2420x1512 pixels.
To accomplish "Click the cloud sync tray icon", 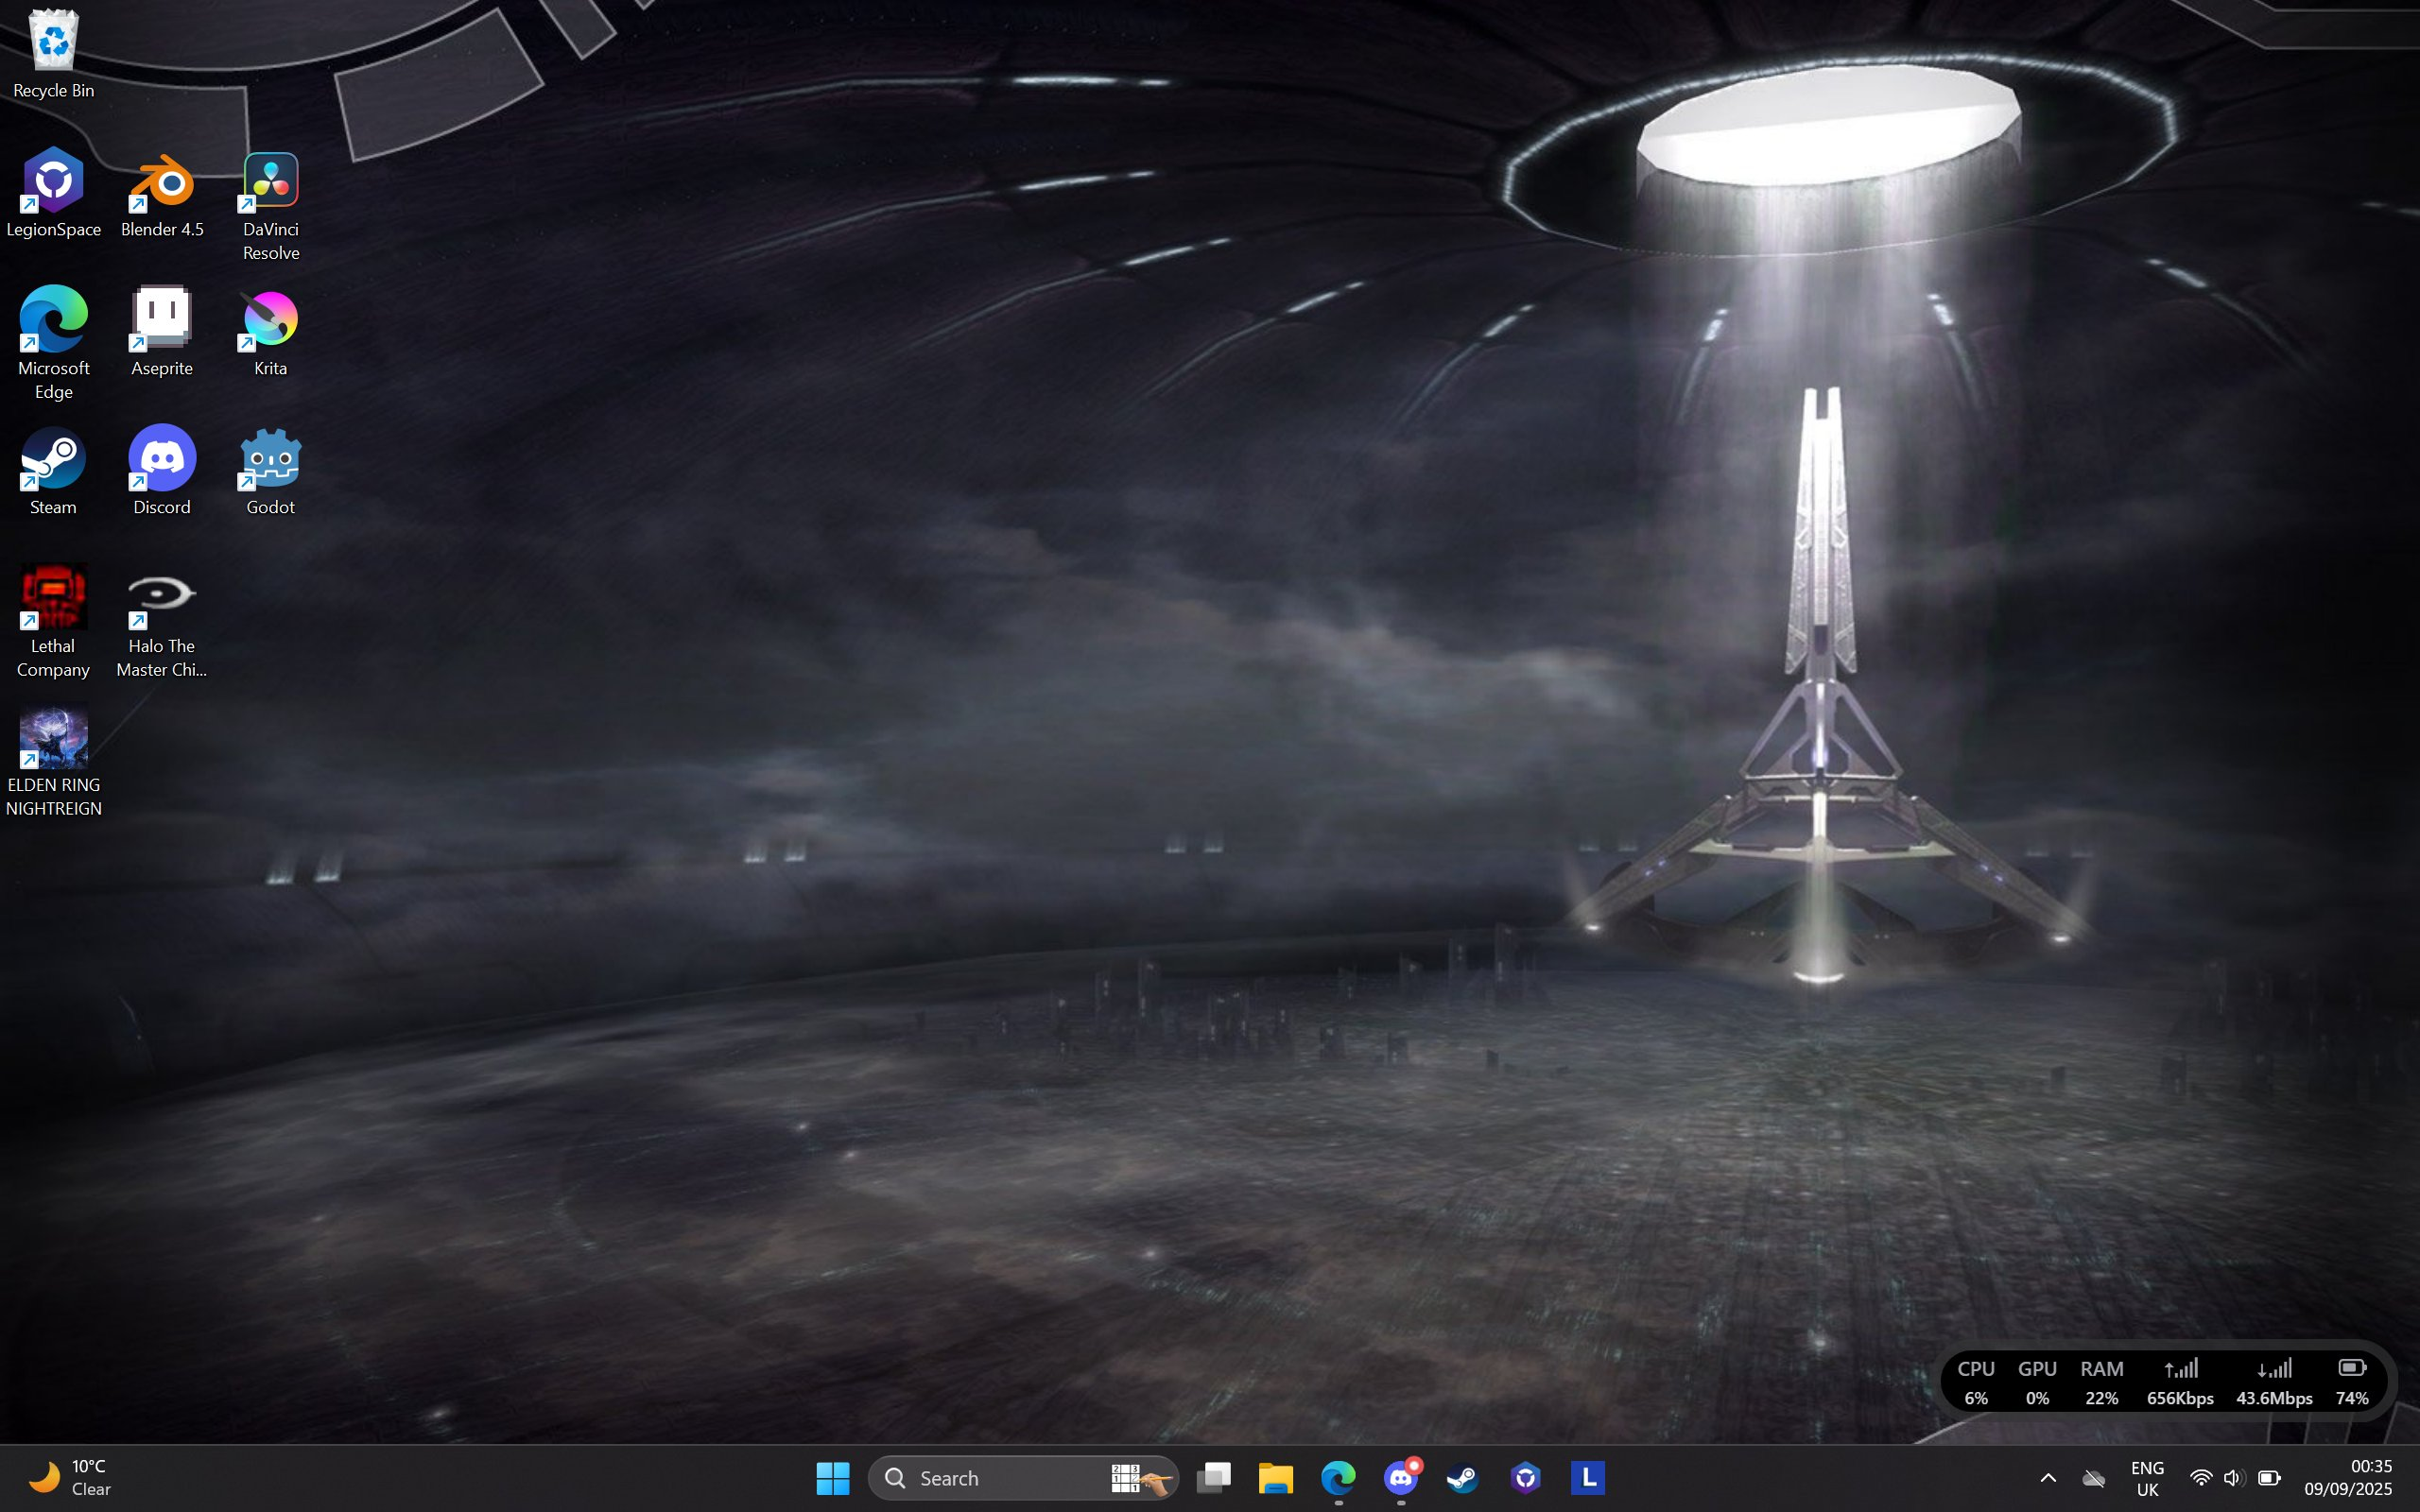I will pyautogui.click(x=2093, y=1478).
